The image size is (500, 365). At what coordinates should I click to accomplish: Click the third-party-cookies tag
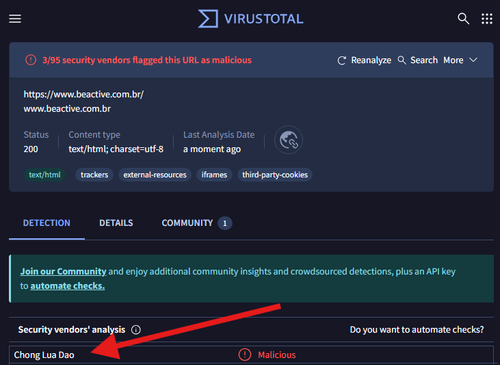pyautogui.click(x=275, y=175)
